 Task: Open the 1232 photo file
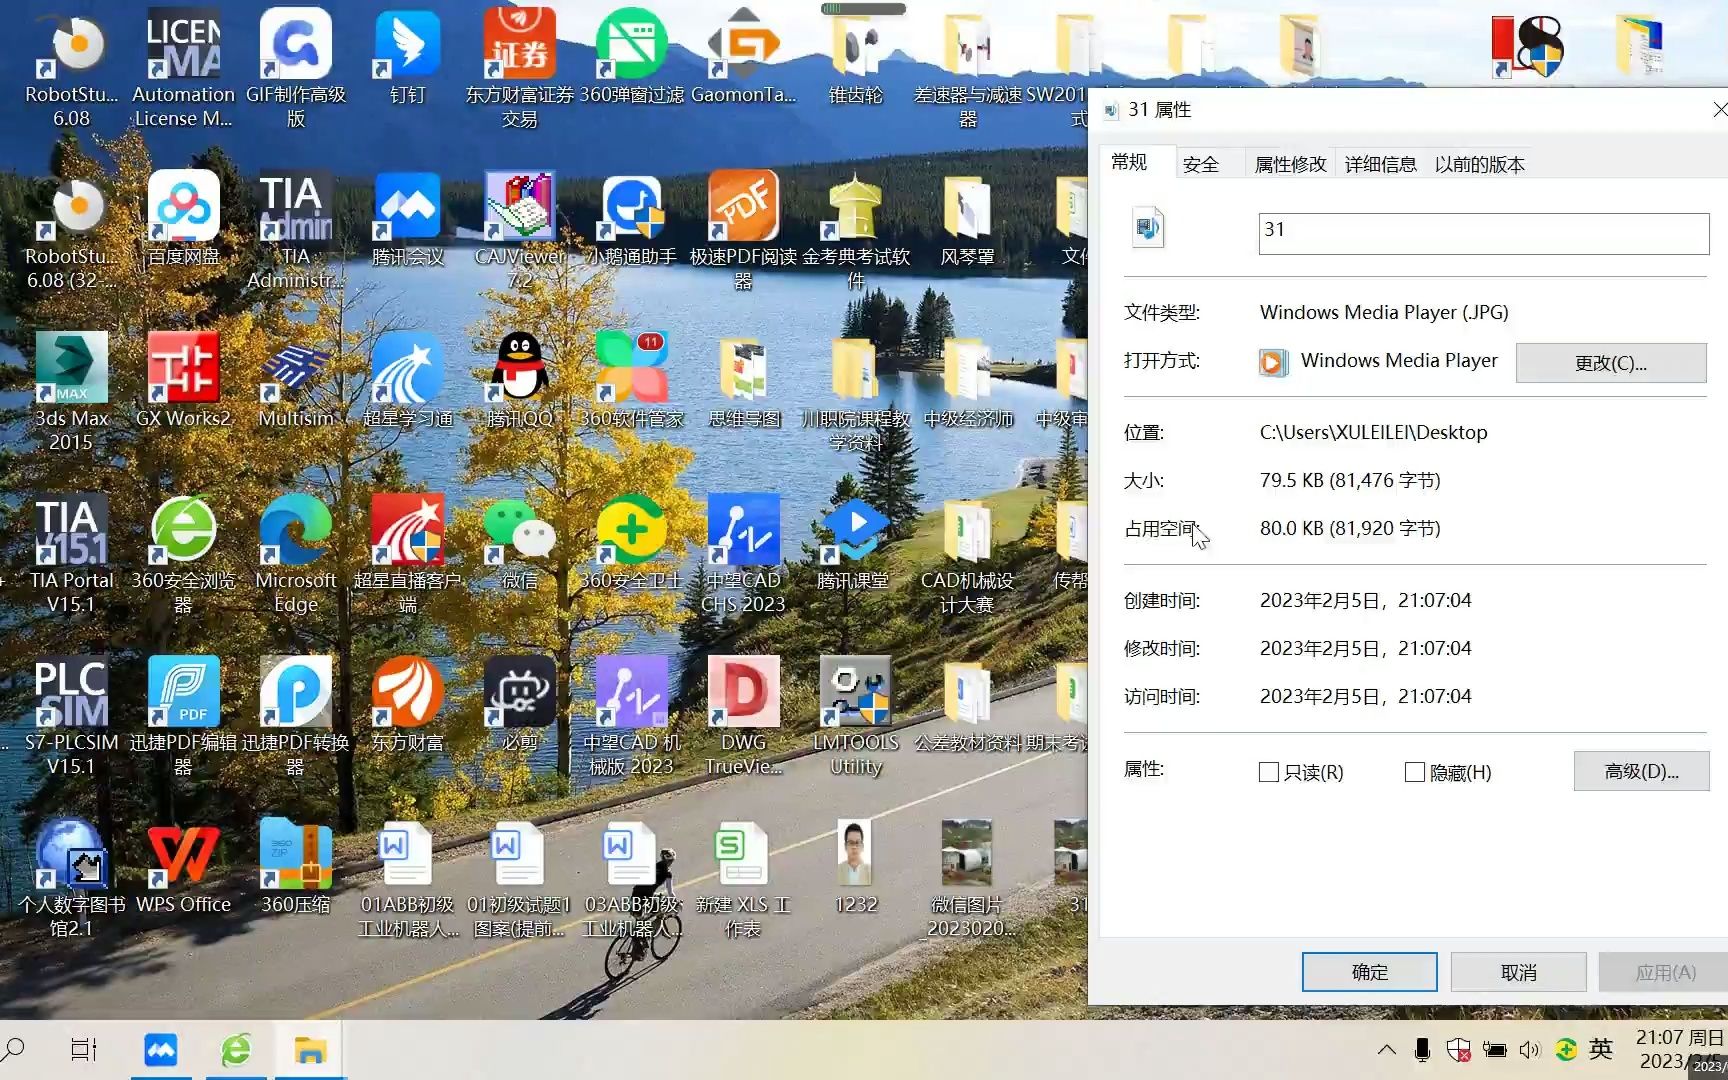tap(855, 866)
